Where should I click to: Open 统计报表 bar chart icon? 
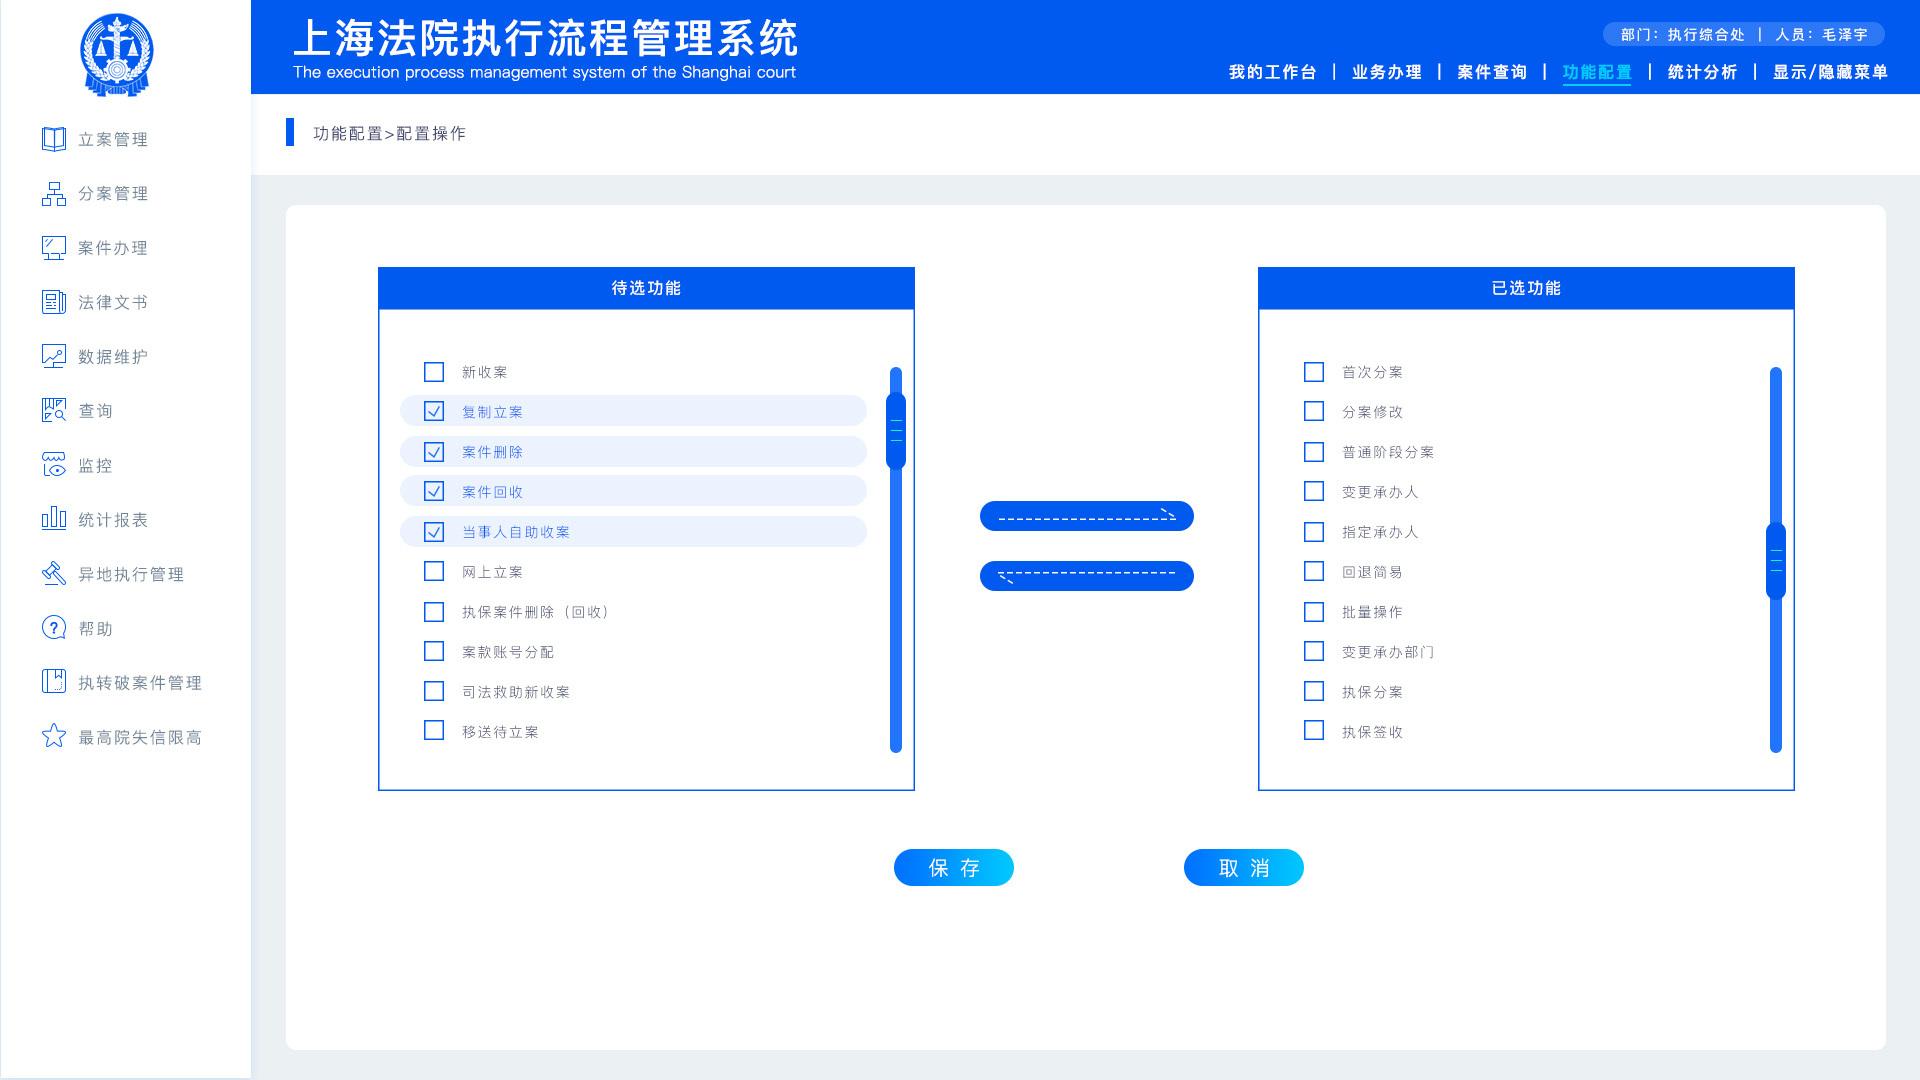53,519
